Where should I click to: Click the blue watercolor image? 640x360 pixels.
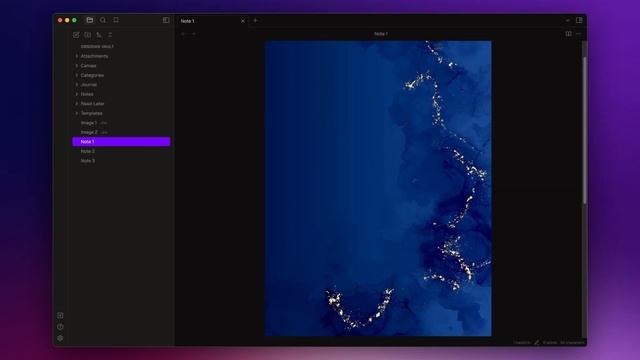coord(378,188)
